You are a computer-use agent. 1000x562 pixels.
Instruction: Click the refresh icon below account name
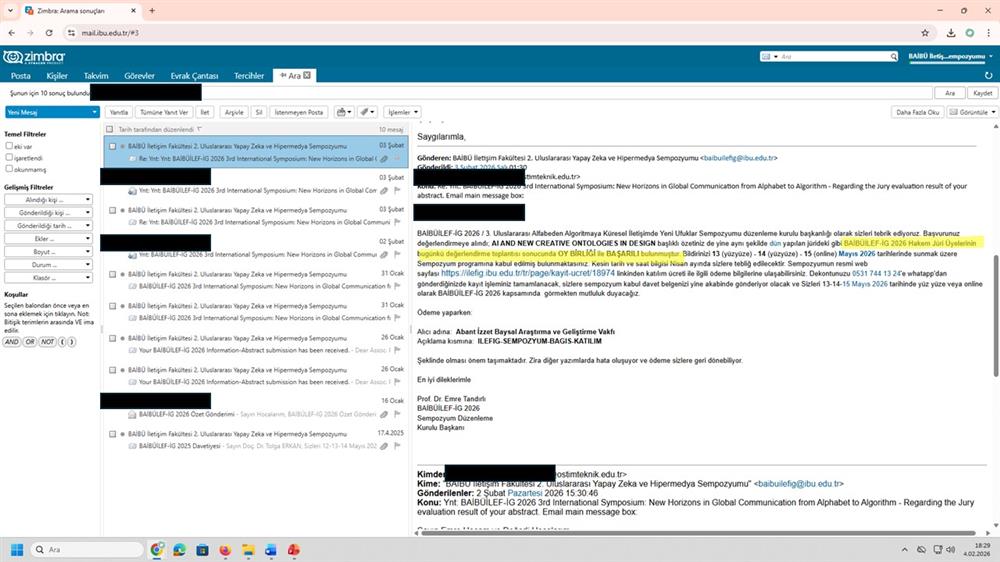[x=987, y=75]
